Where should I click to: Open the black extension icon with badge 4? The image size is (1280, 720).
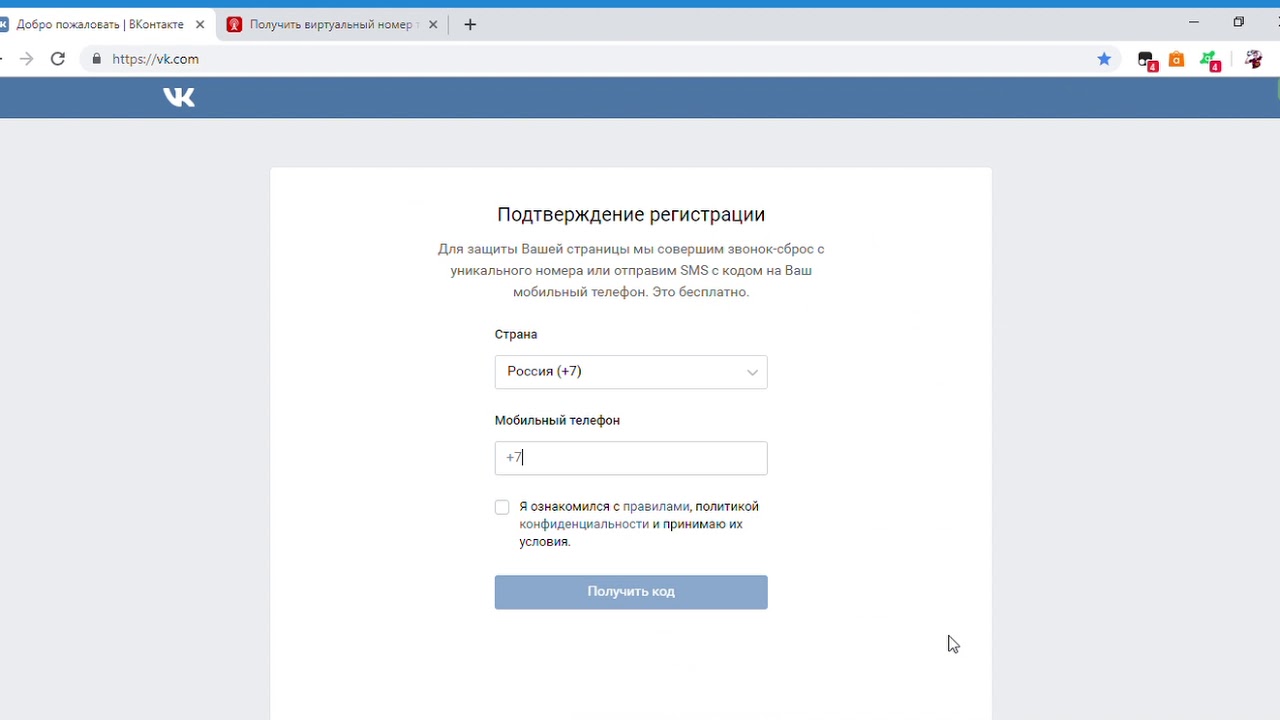tap(1147, 60)
